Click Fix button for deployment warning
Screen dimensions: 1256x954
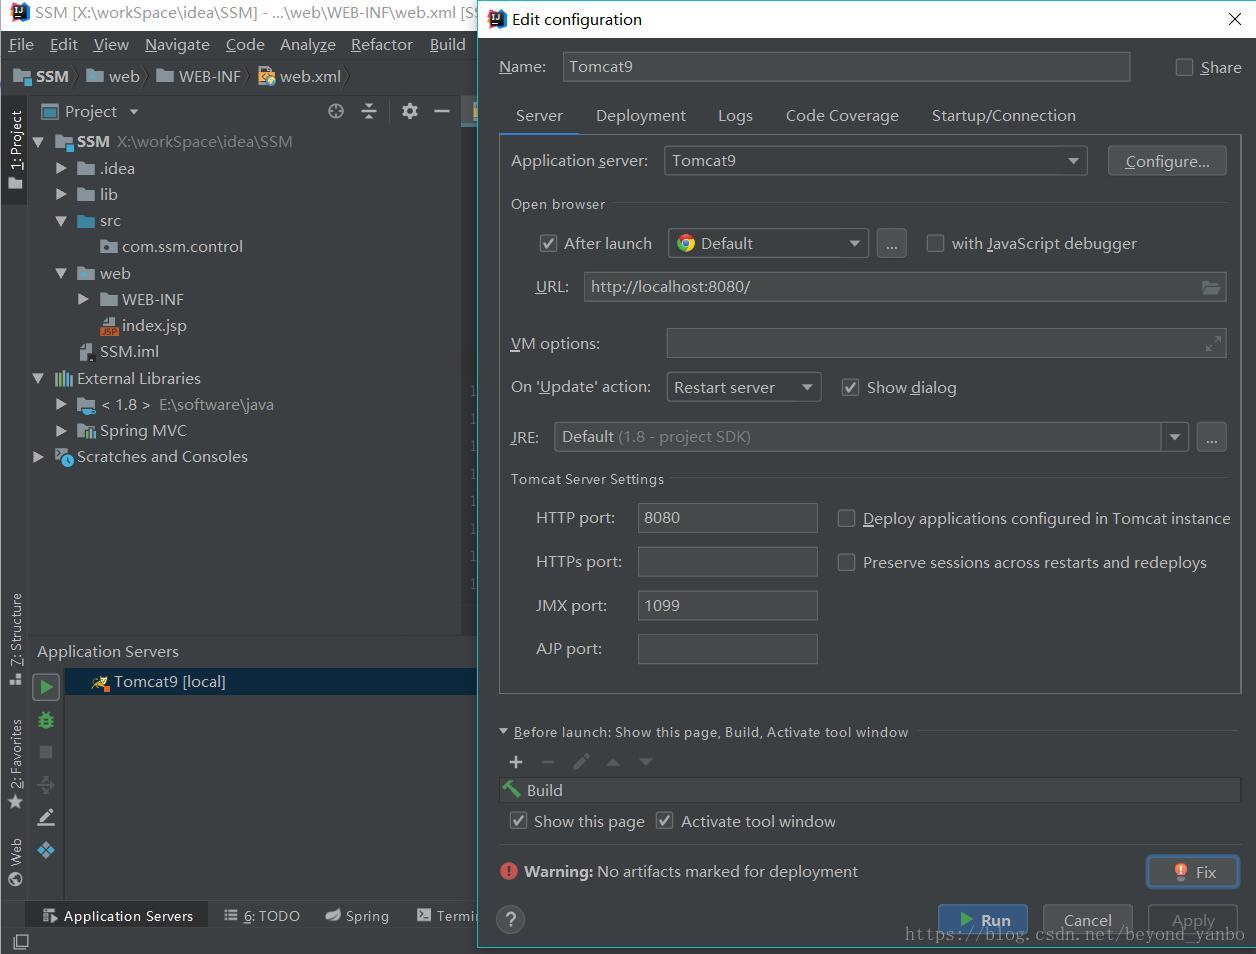[1193, 871]
